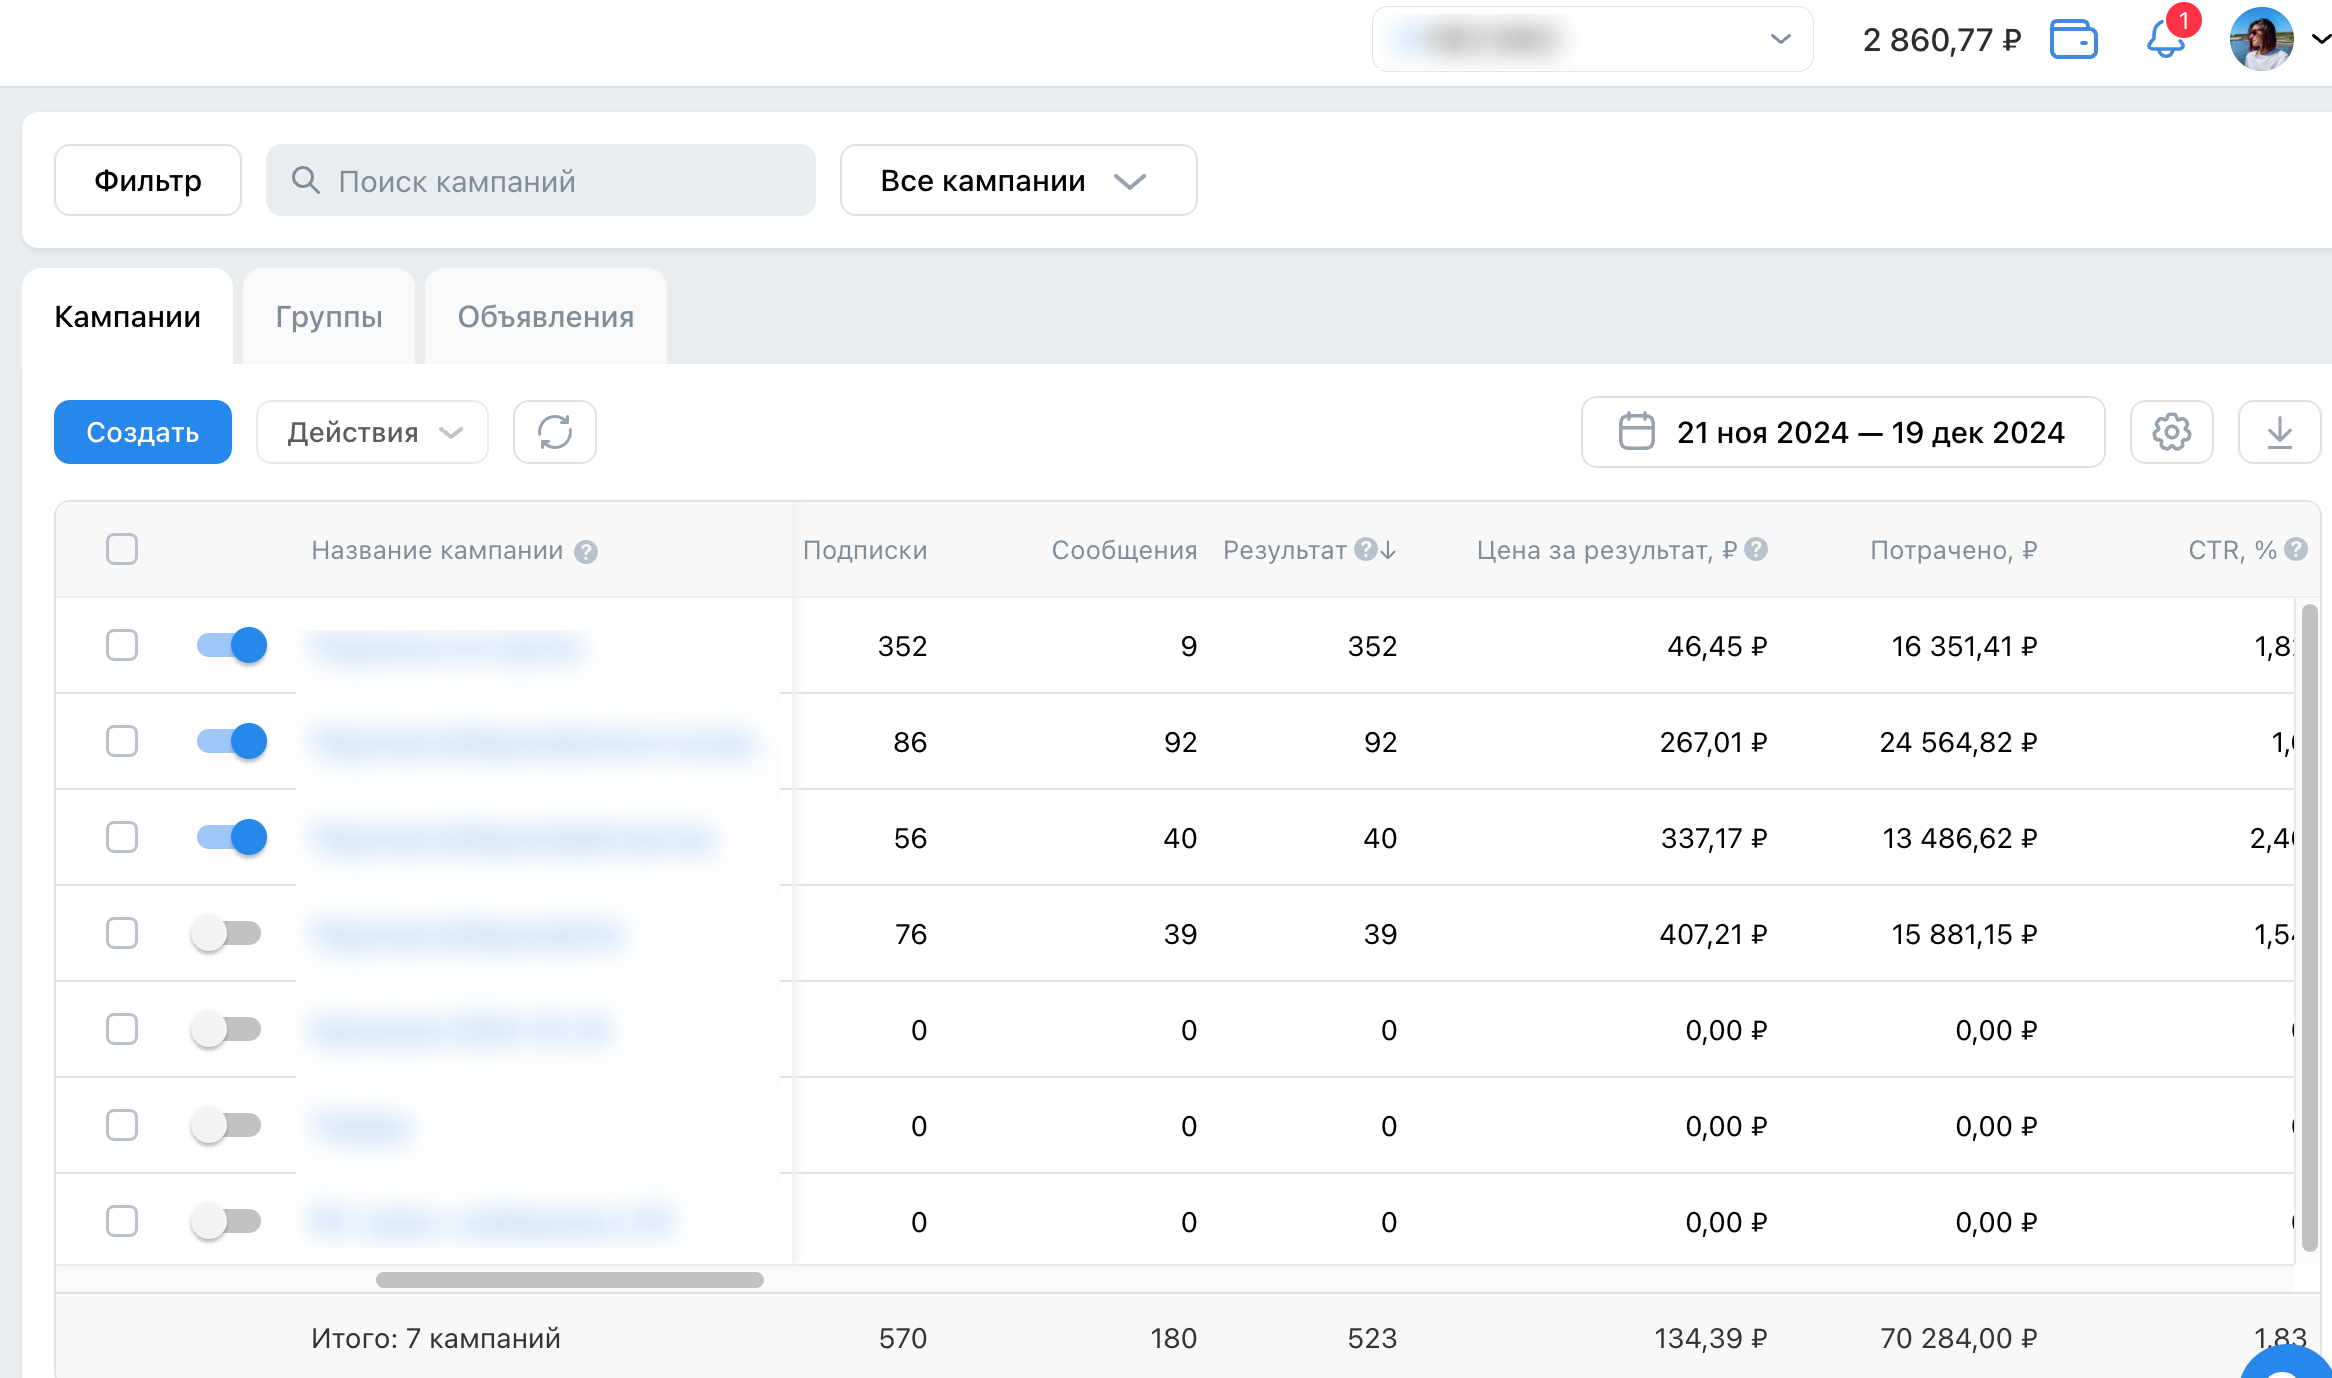Check the select-all campaigns checkbox
The image size is (2332, 1378).
pos(122,549)
